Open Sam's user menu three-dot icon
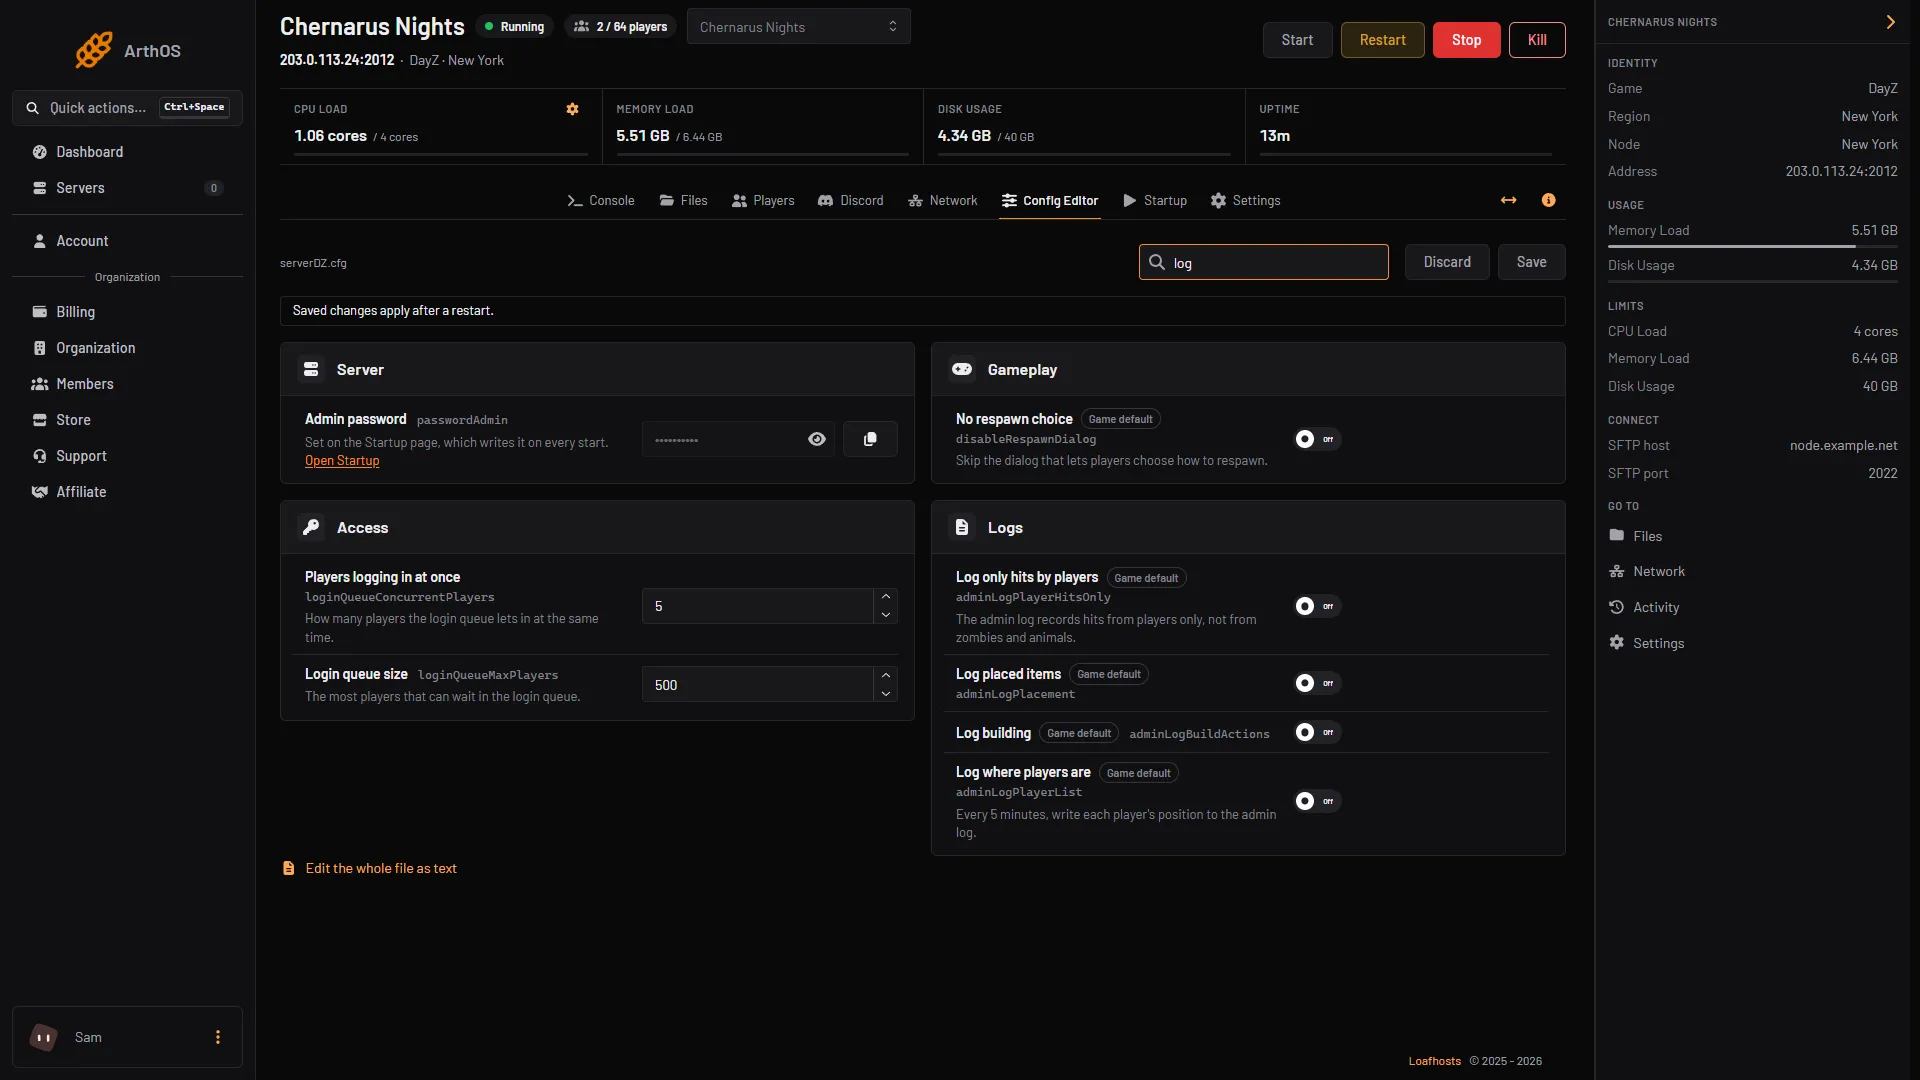 [218, 1037]
